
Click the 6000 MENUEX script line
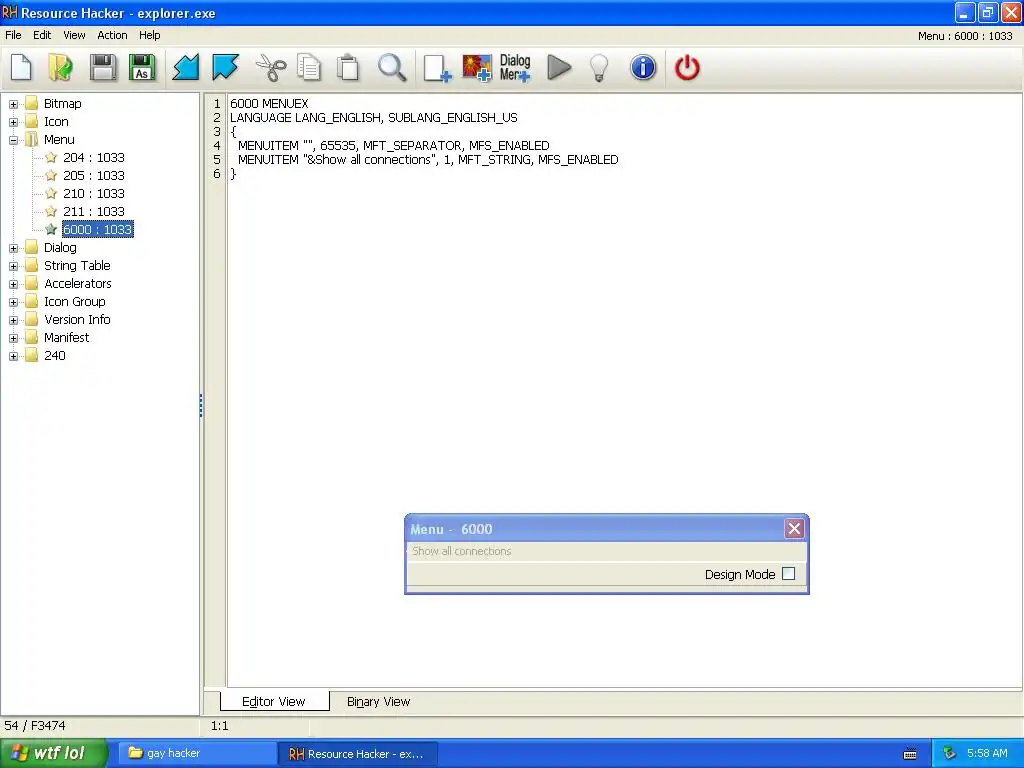point(269,103)
